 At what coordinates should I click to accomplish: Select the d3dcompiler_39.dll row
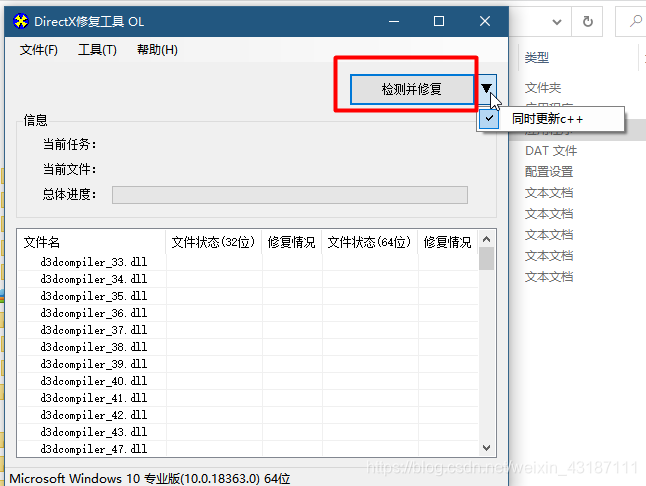248,364
